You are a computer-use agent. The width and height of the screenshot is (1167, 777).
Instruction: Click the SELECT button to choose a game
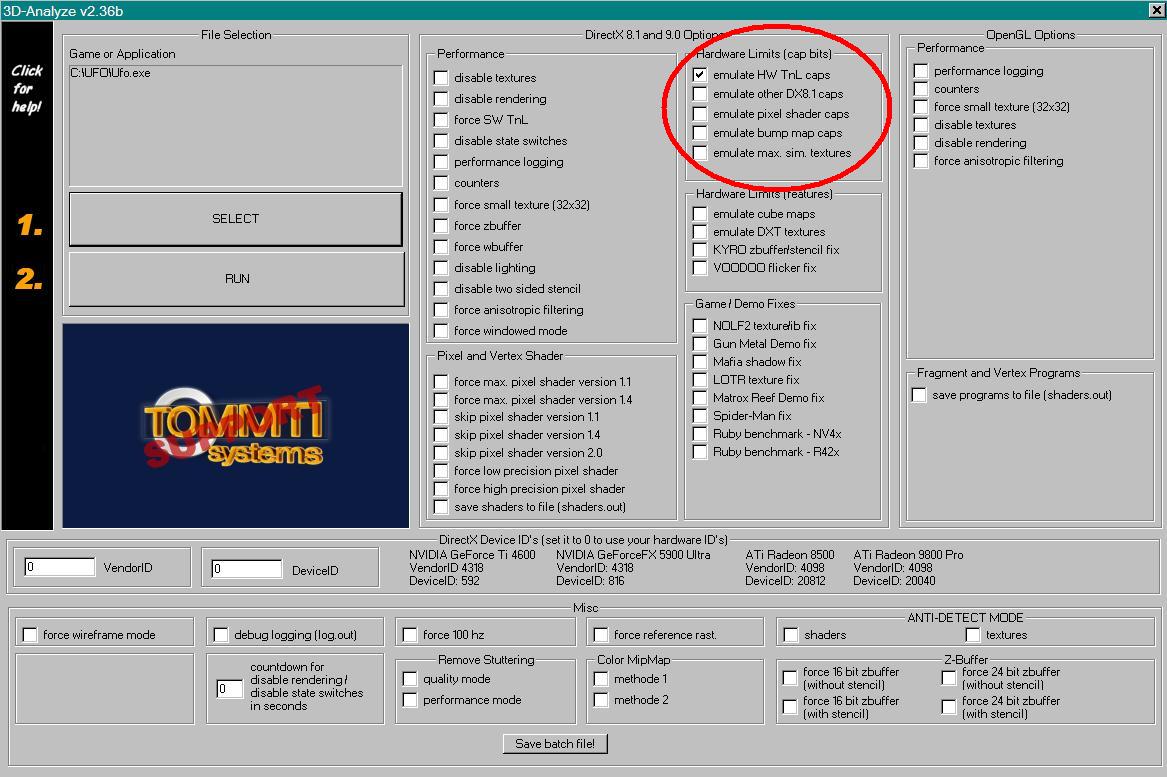pyautogui.click(x=236, y=219)
